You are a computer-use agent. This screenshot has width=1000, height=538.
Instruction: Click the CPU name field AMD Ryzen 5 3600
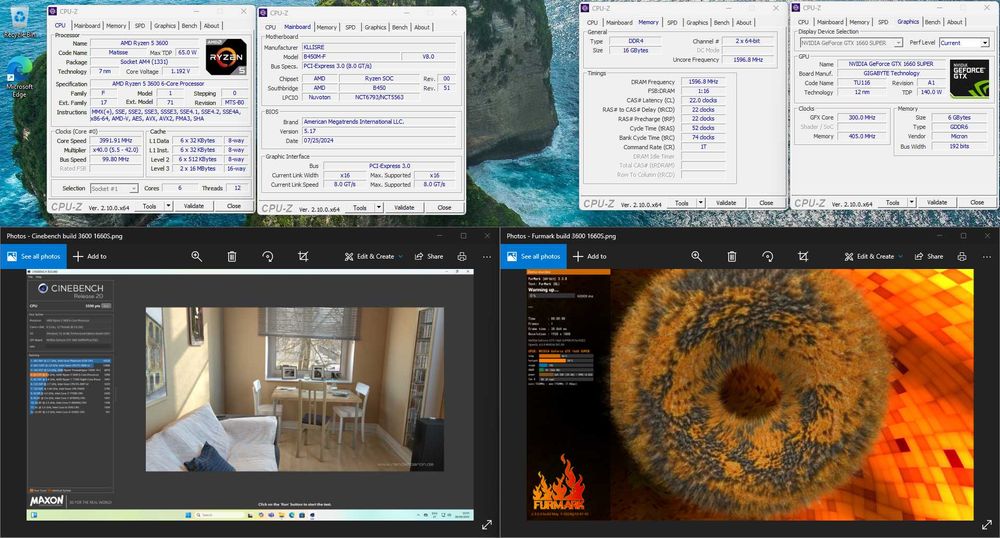(x=144, y=43)
